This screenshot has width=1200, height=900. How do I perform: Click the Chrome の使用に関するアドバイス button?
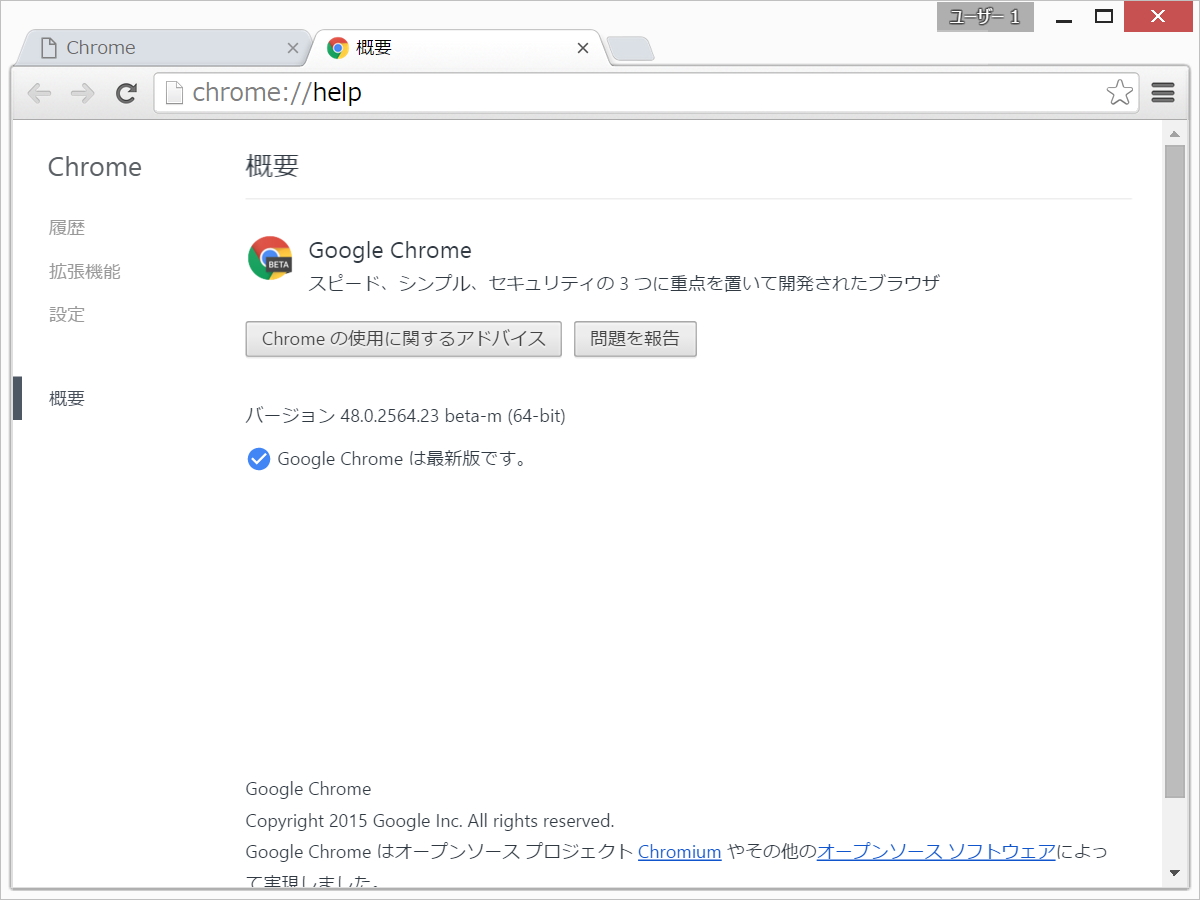coord(403,339)
